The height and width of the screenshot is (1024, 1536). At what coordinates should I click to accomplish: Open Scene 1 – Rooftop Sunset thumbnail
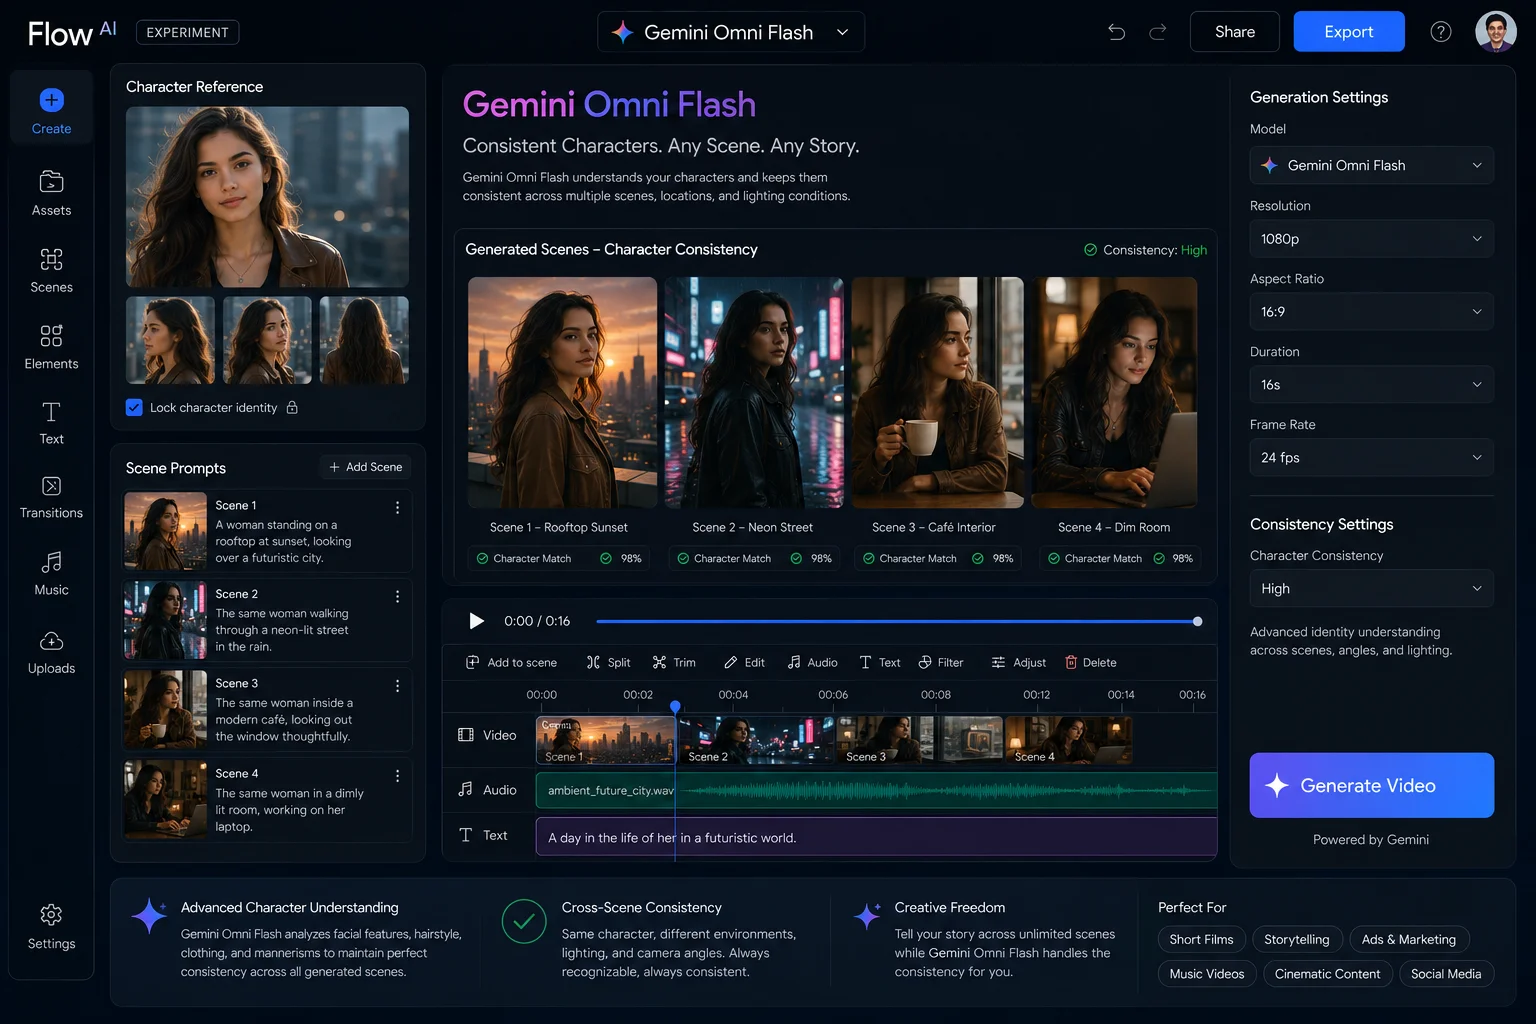562,392
